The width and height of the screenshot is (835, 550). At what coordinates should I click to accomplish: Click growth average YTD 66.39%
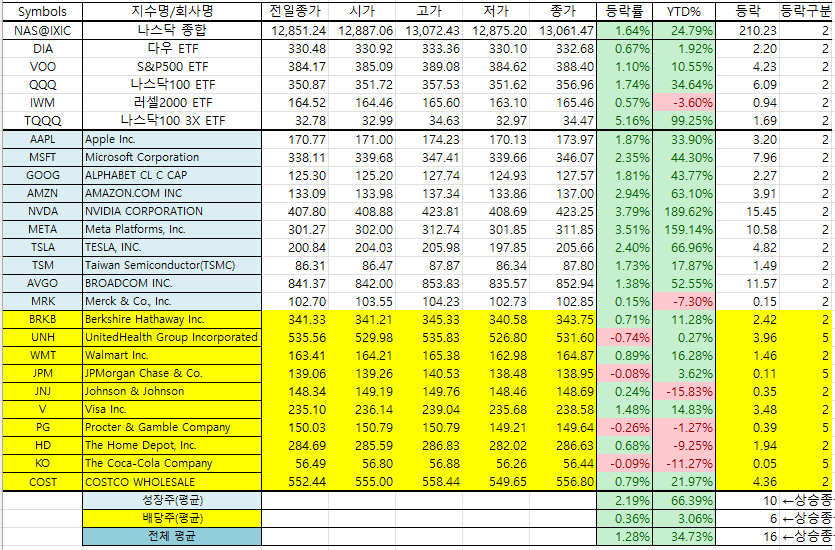click(x=684, y=500)
